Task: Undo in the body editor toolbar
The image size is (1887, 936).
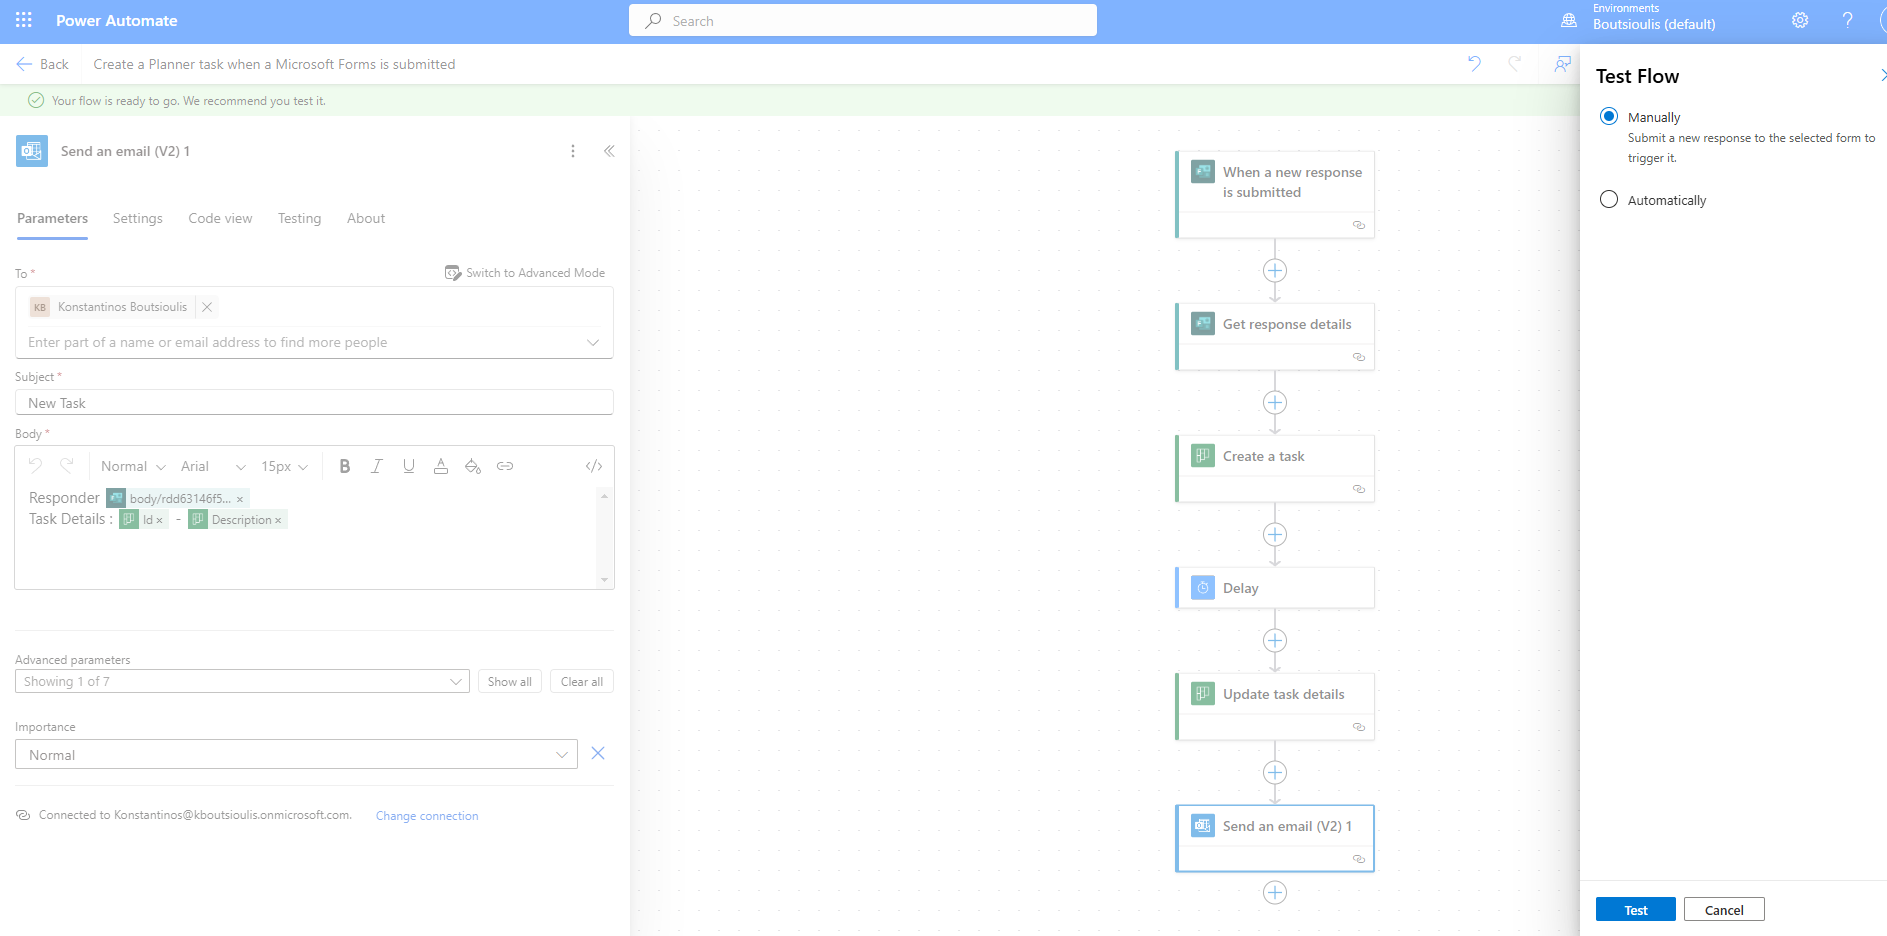Action: tap(36, 466)
